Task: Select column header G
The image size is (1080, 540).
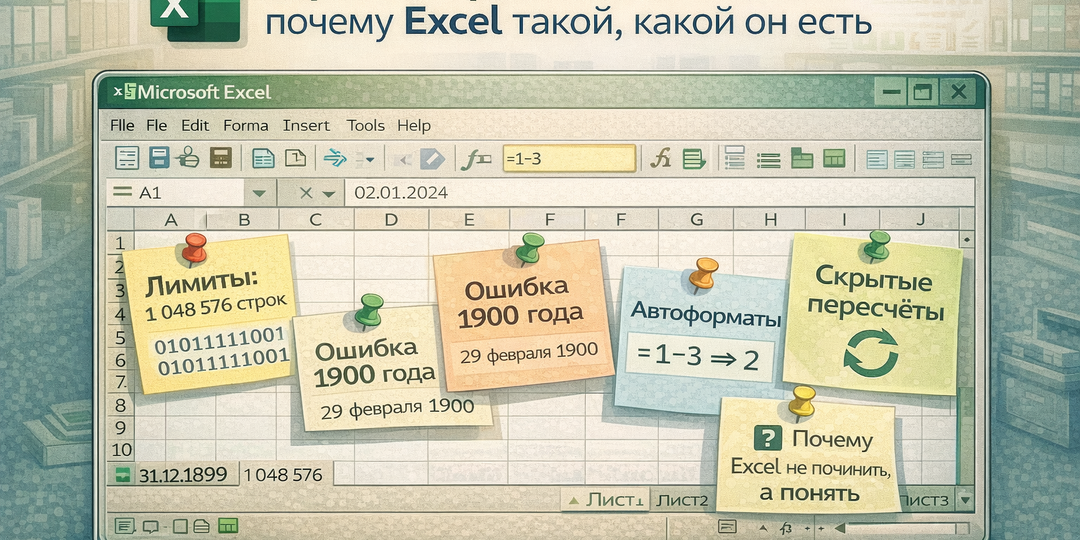Action: (696, 220)
